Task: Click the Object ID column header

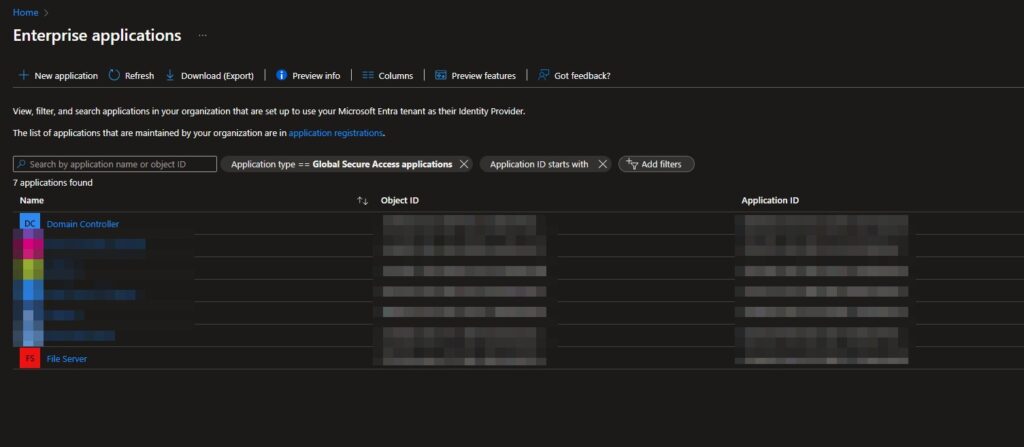Action: point(400,201)
